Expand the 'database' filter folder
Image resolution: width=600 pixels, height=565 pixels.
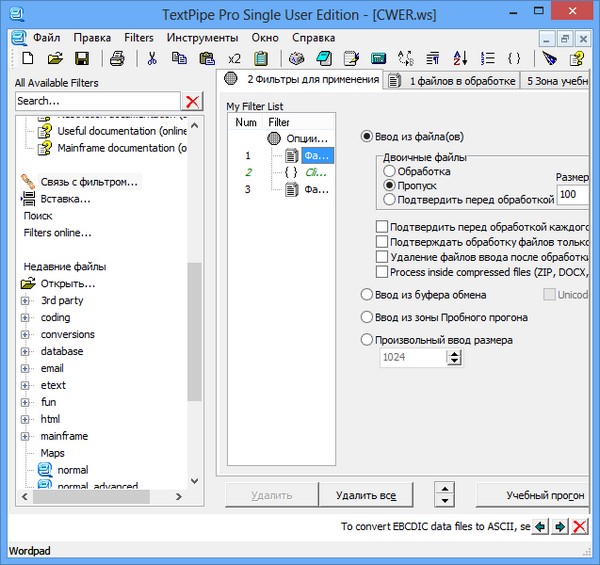[x=26, y=352]
